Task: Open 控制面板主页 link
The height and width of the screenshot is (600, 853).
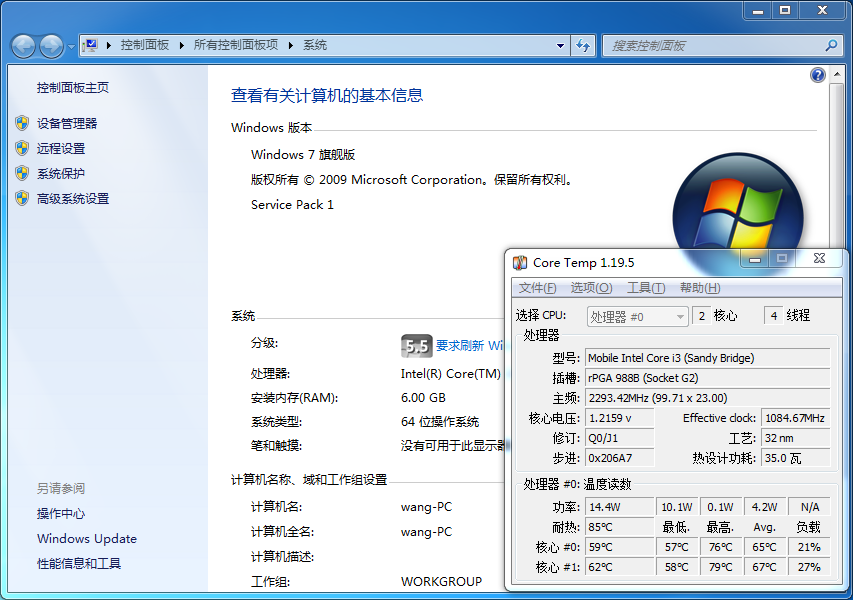Action: [x=73, y=88]
